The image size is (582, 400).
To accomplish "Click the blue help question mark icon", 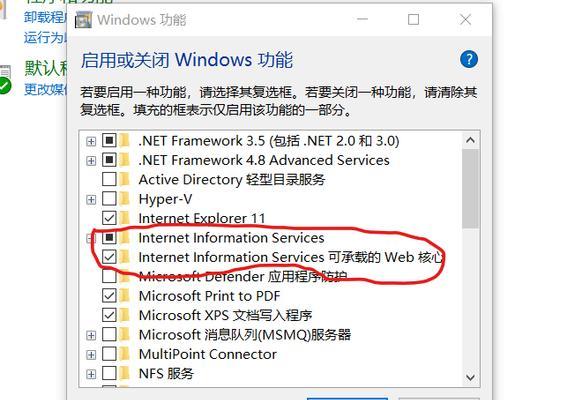I will pos(469,59).
